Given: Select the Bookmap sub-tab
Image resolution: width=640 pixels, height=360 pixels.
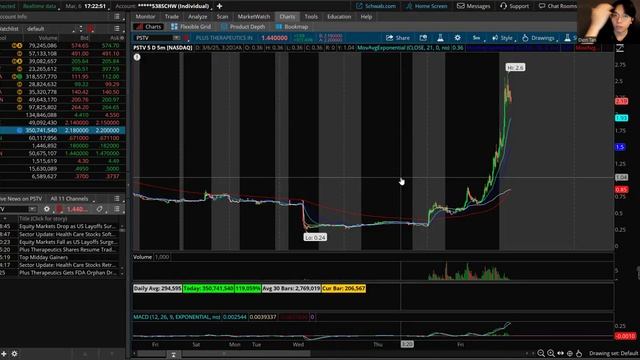Looking at the screenshot, I should point(292,27).
